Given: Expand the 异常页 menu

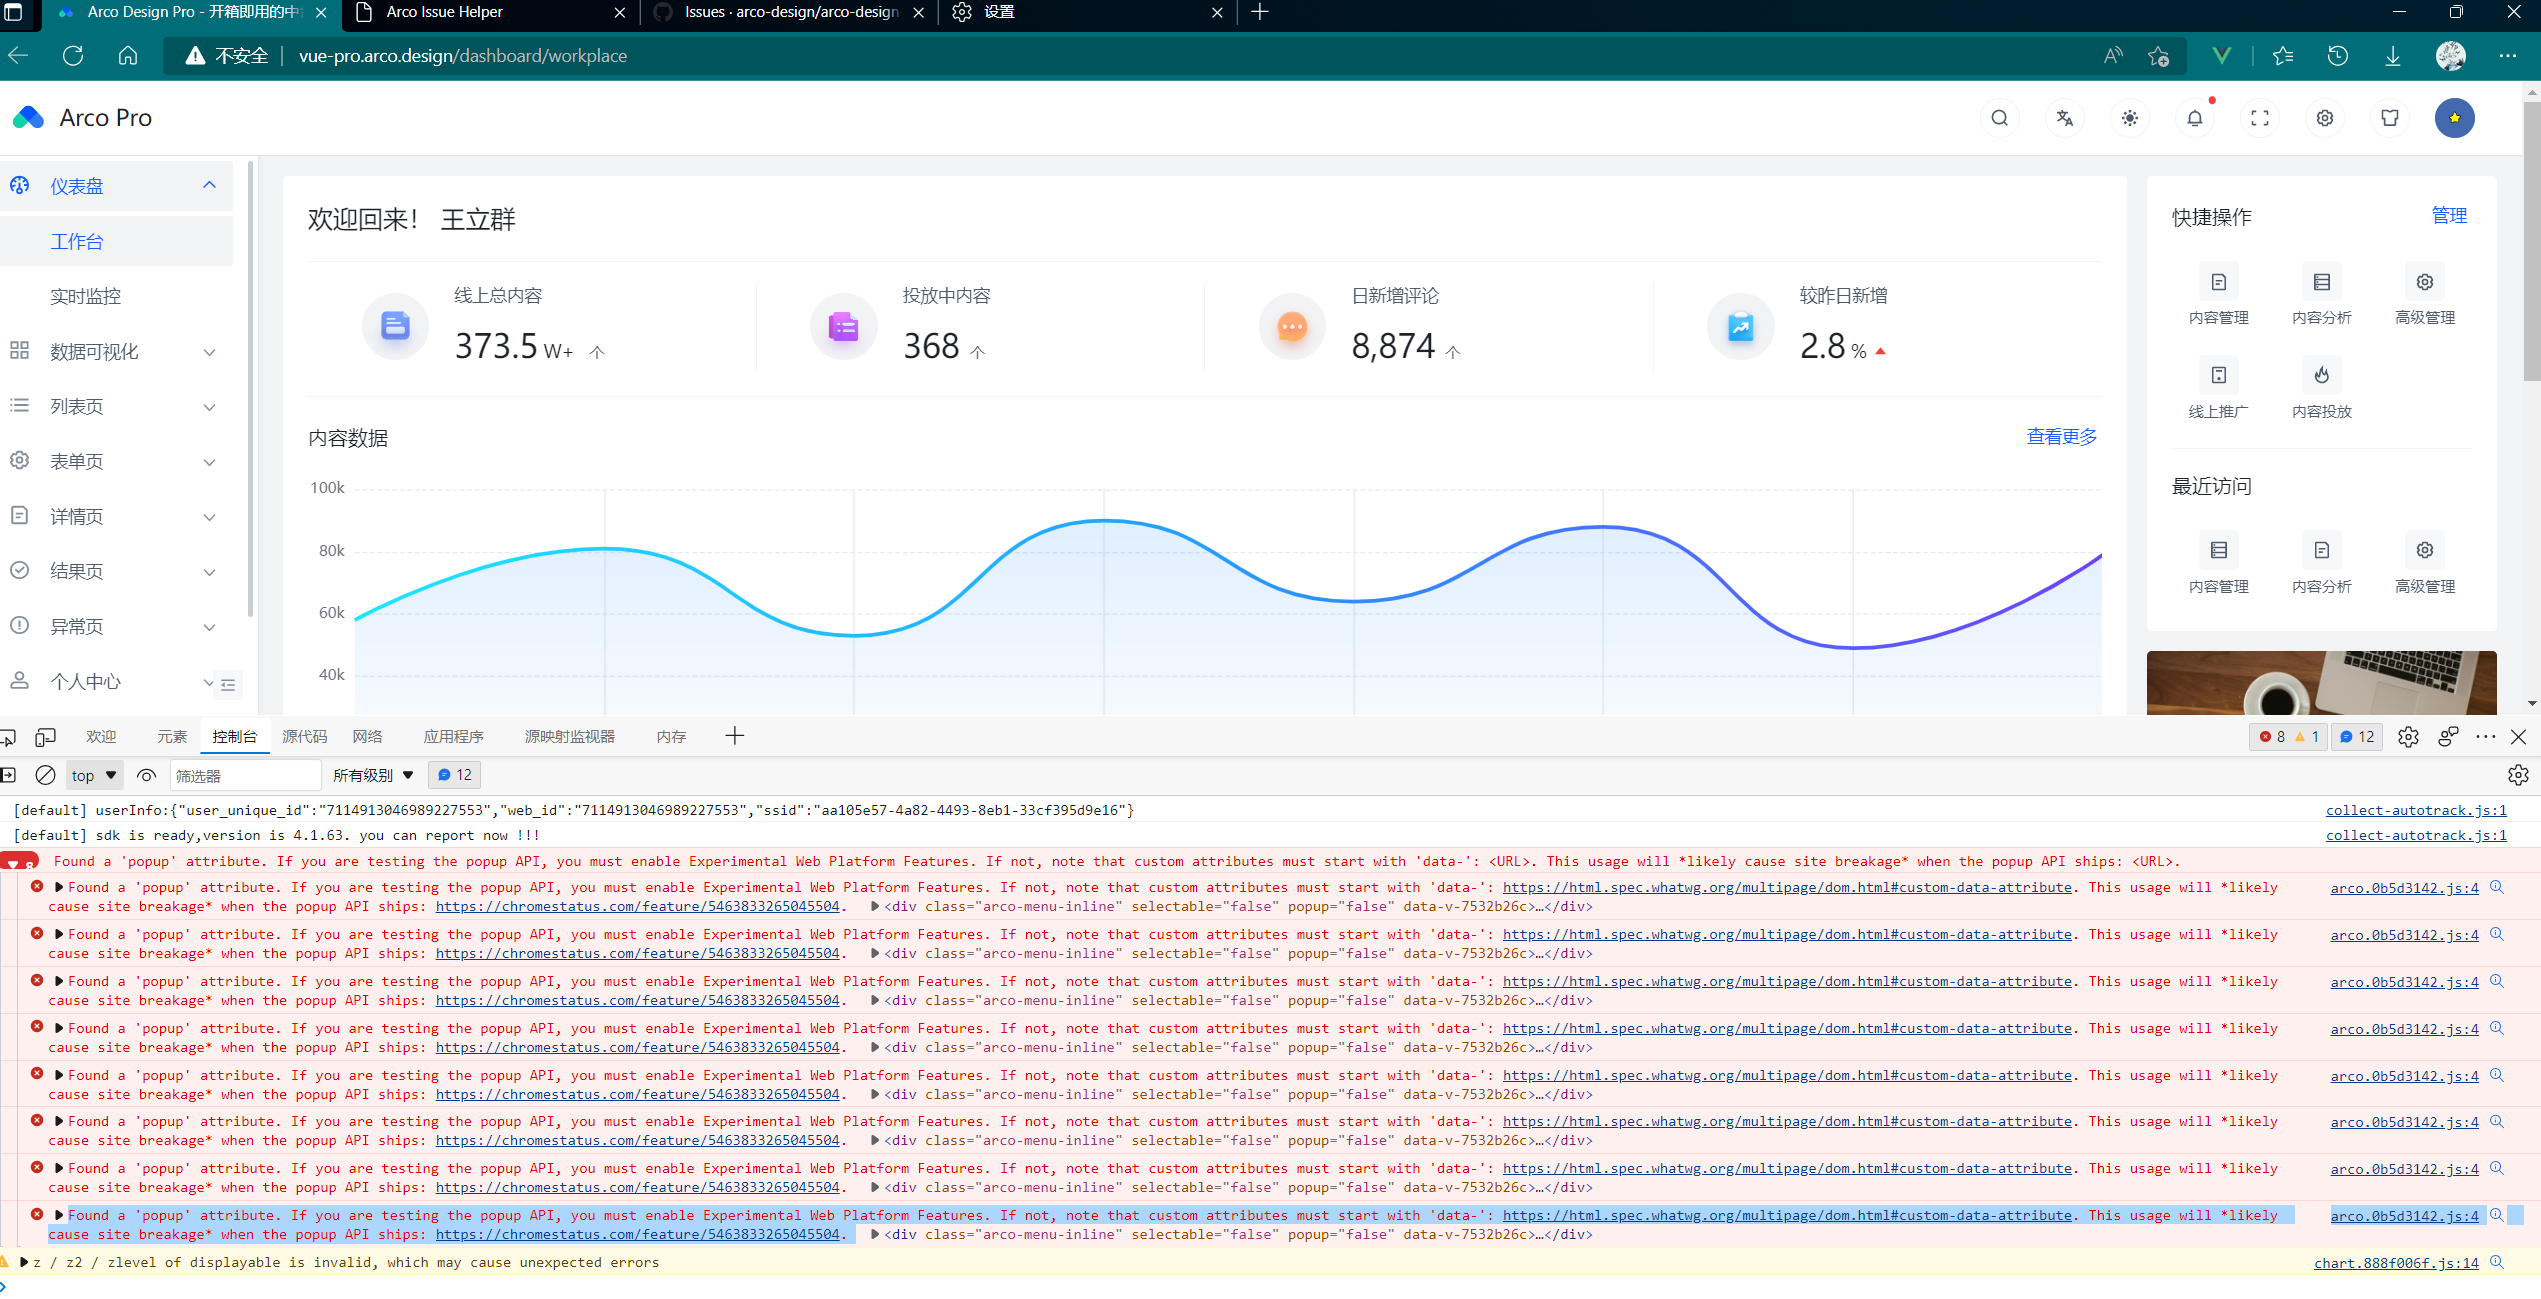Looking at the screenshot, I should (x=117, y=627).
